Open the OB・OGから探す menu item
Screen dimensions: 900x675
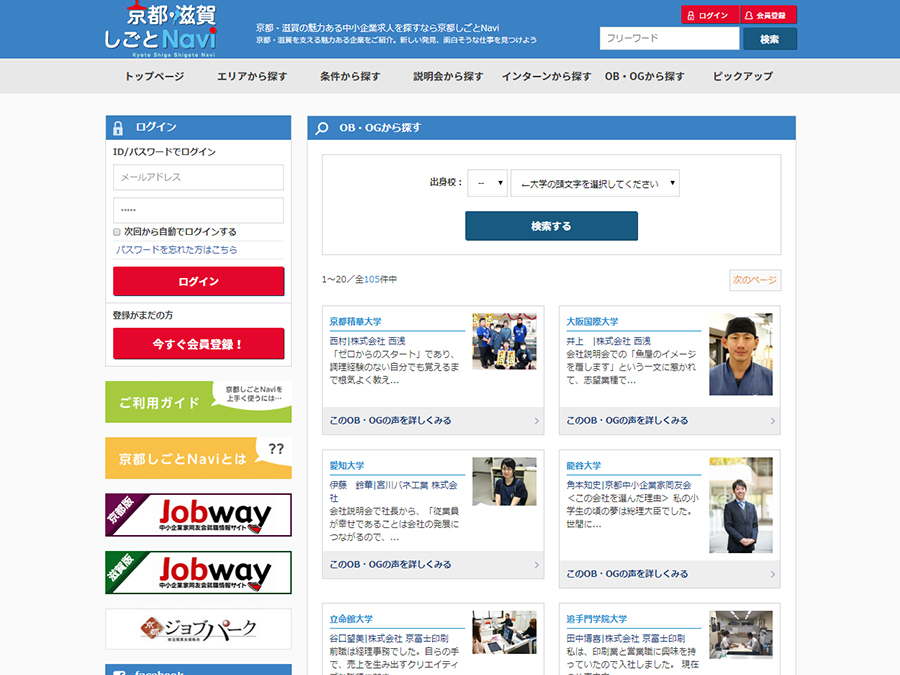tap(645, 76)
